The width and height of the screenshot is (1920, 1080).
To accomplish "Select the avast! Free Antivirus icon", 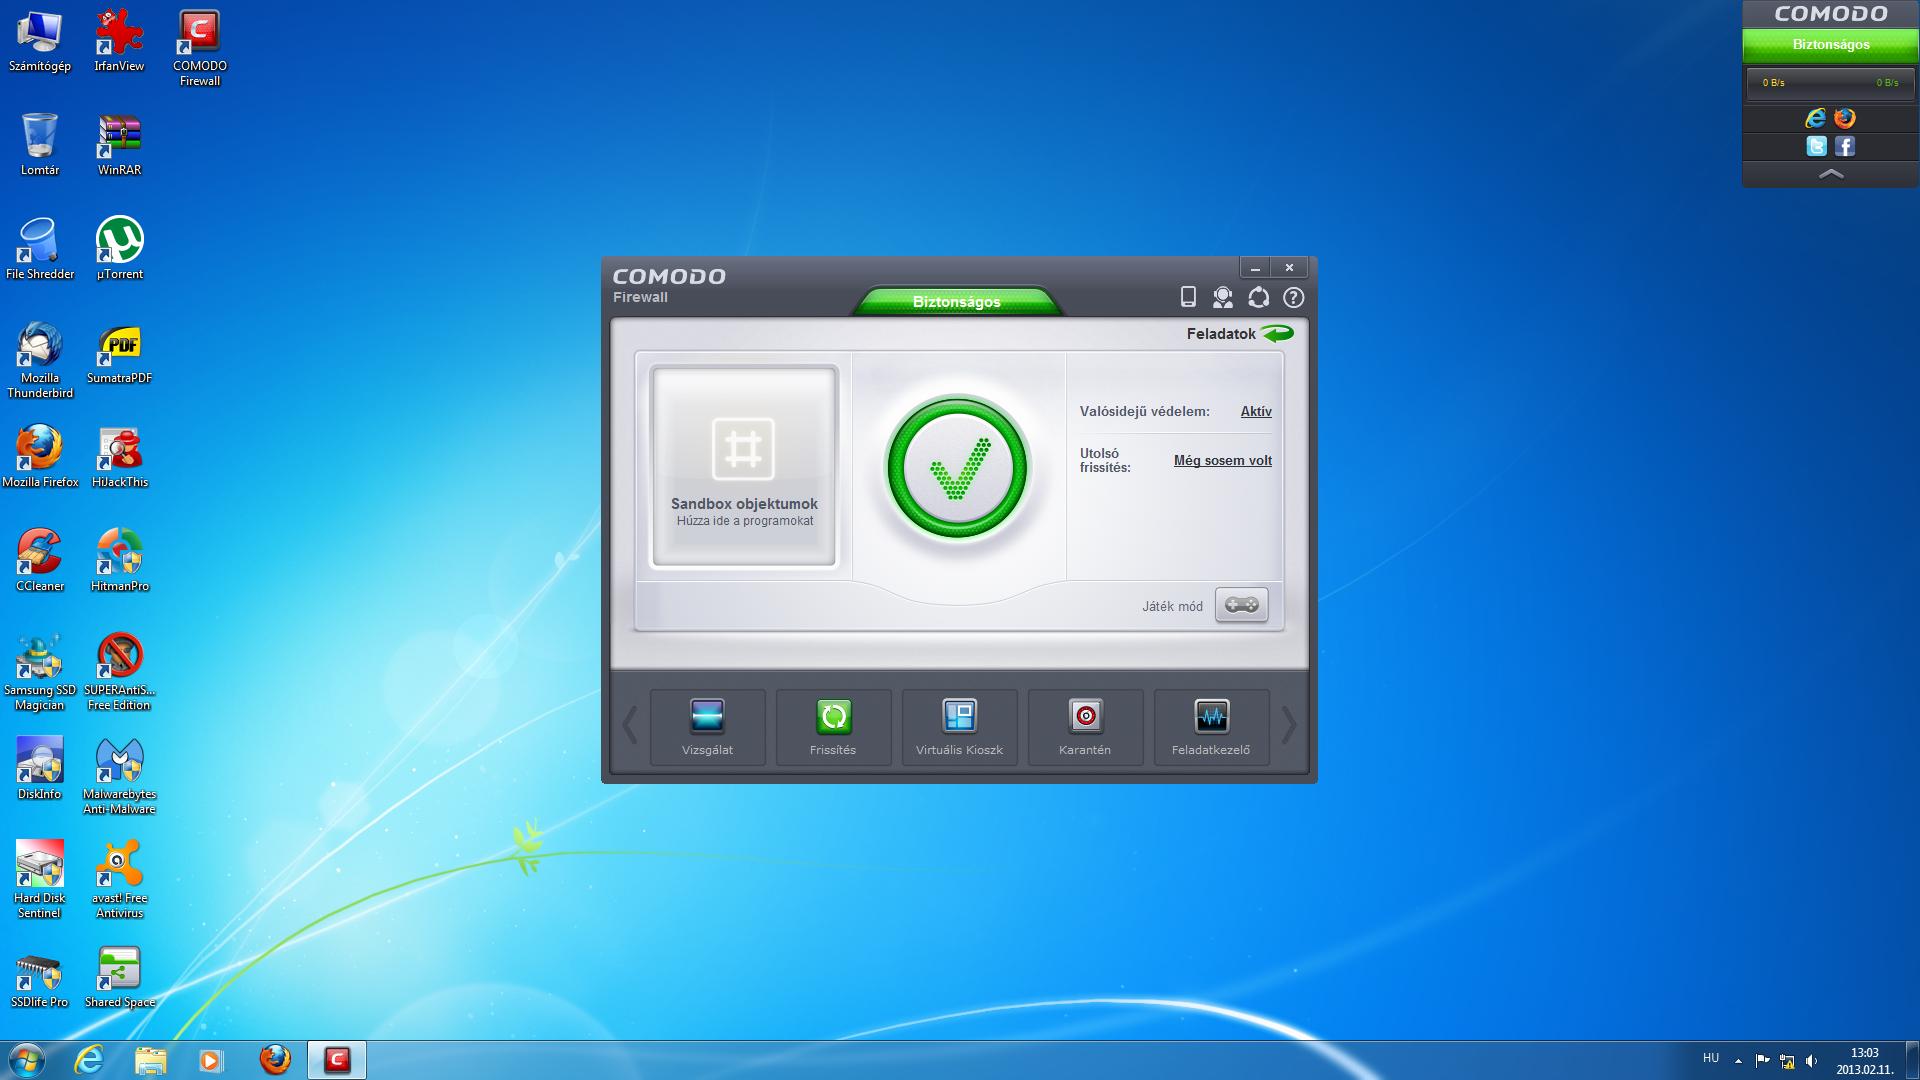I will (119, 880).
